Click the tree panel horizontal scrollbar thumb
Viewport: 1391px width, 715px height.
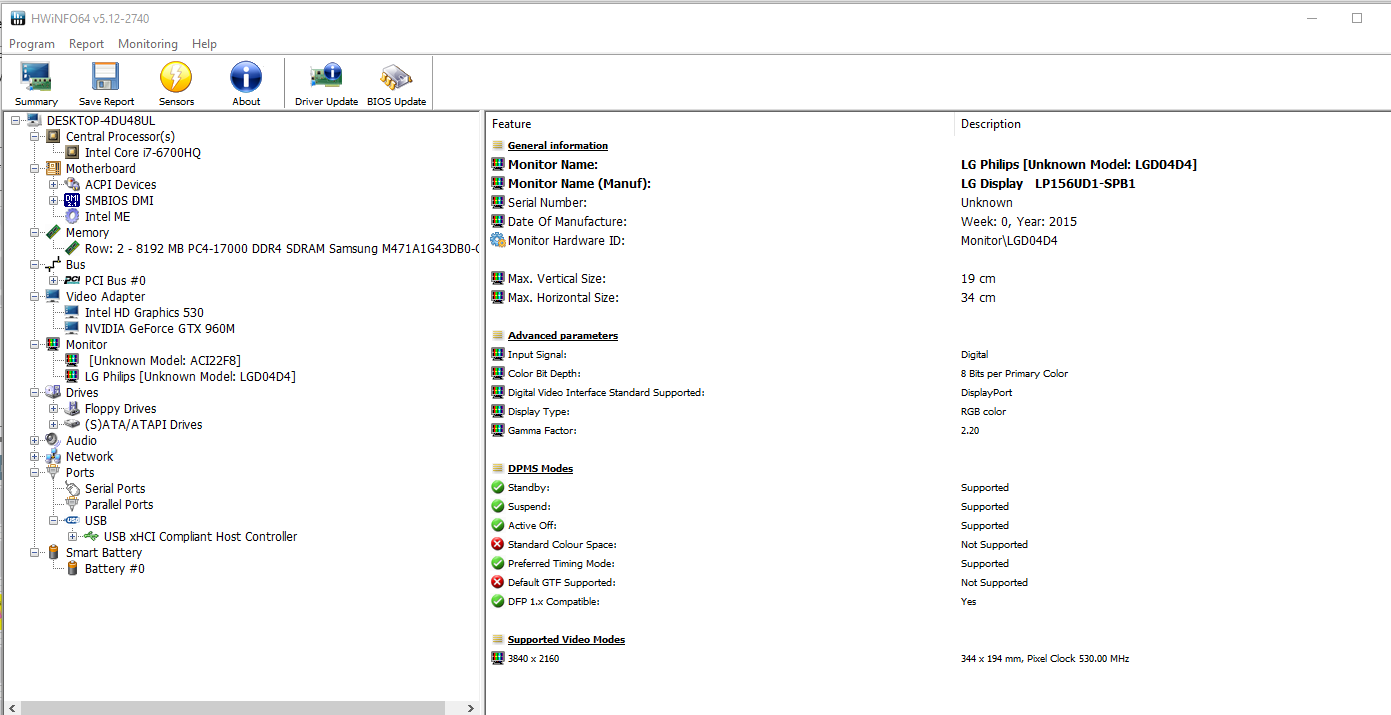[x=234, y=707]
